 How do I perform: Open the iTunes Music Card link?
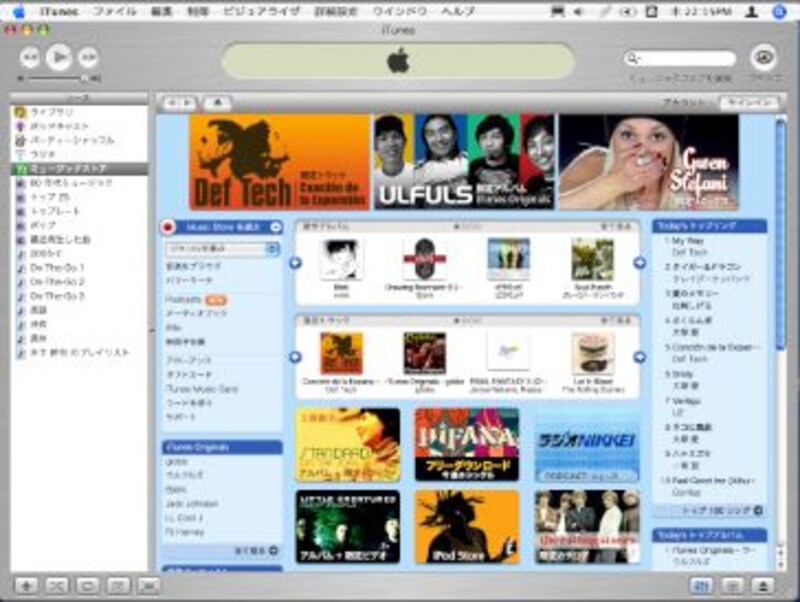[x=202, y=389]
